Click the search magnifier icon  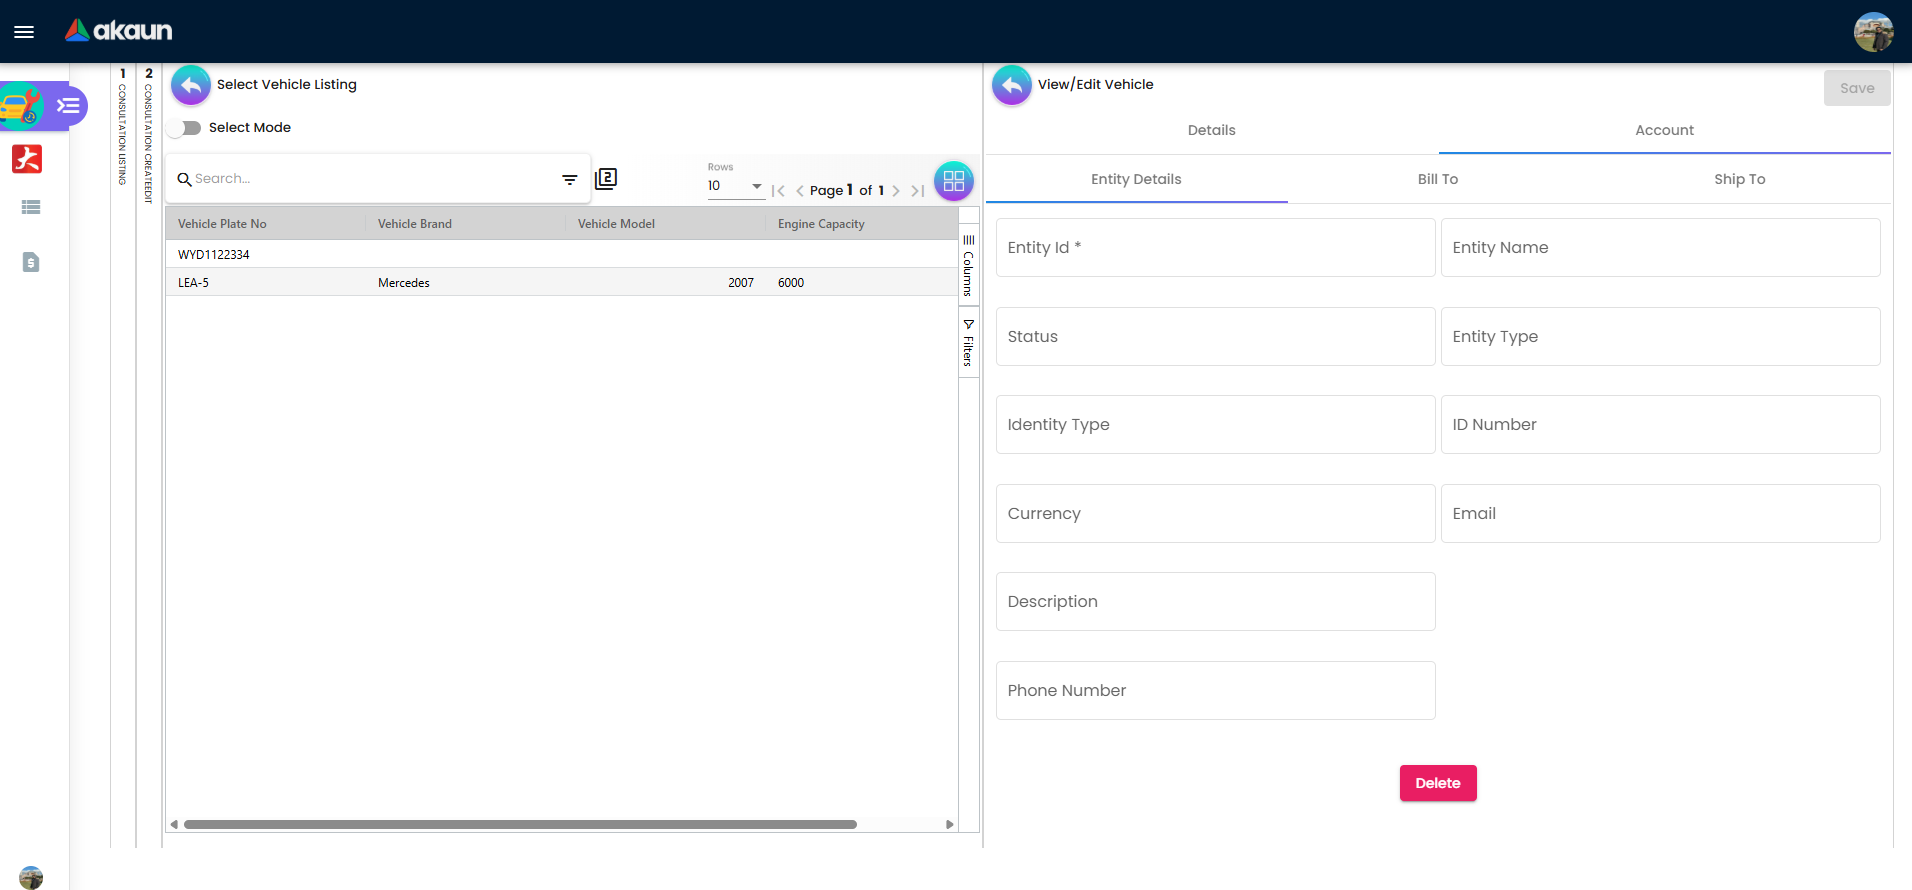[x=184, y=179]
